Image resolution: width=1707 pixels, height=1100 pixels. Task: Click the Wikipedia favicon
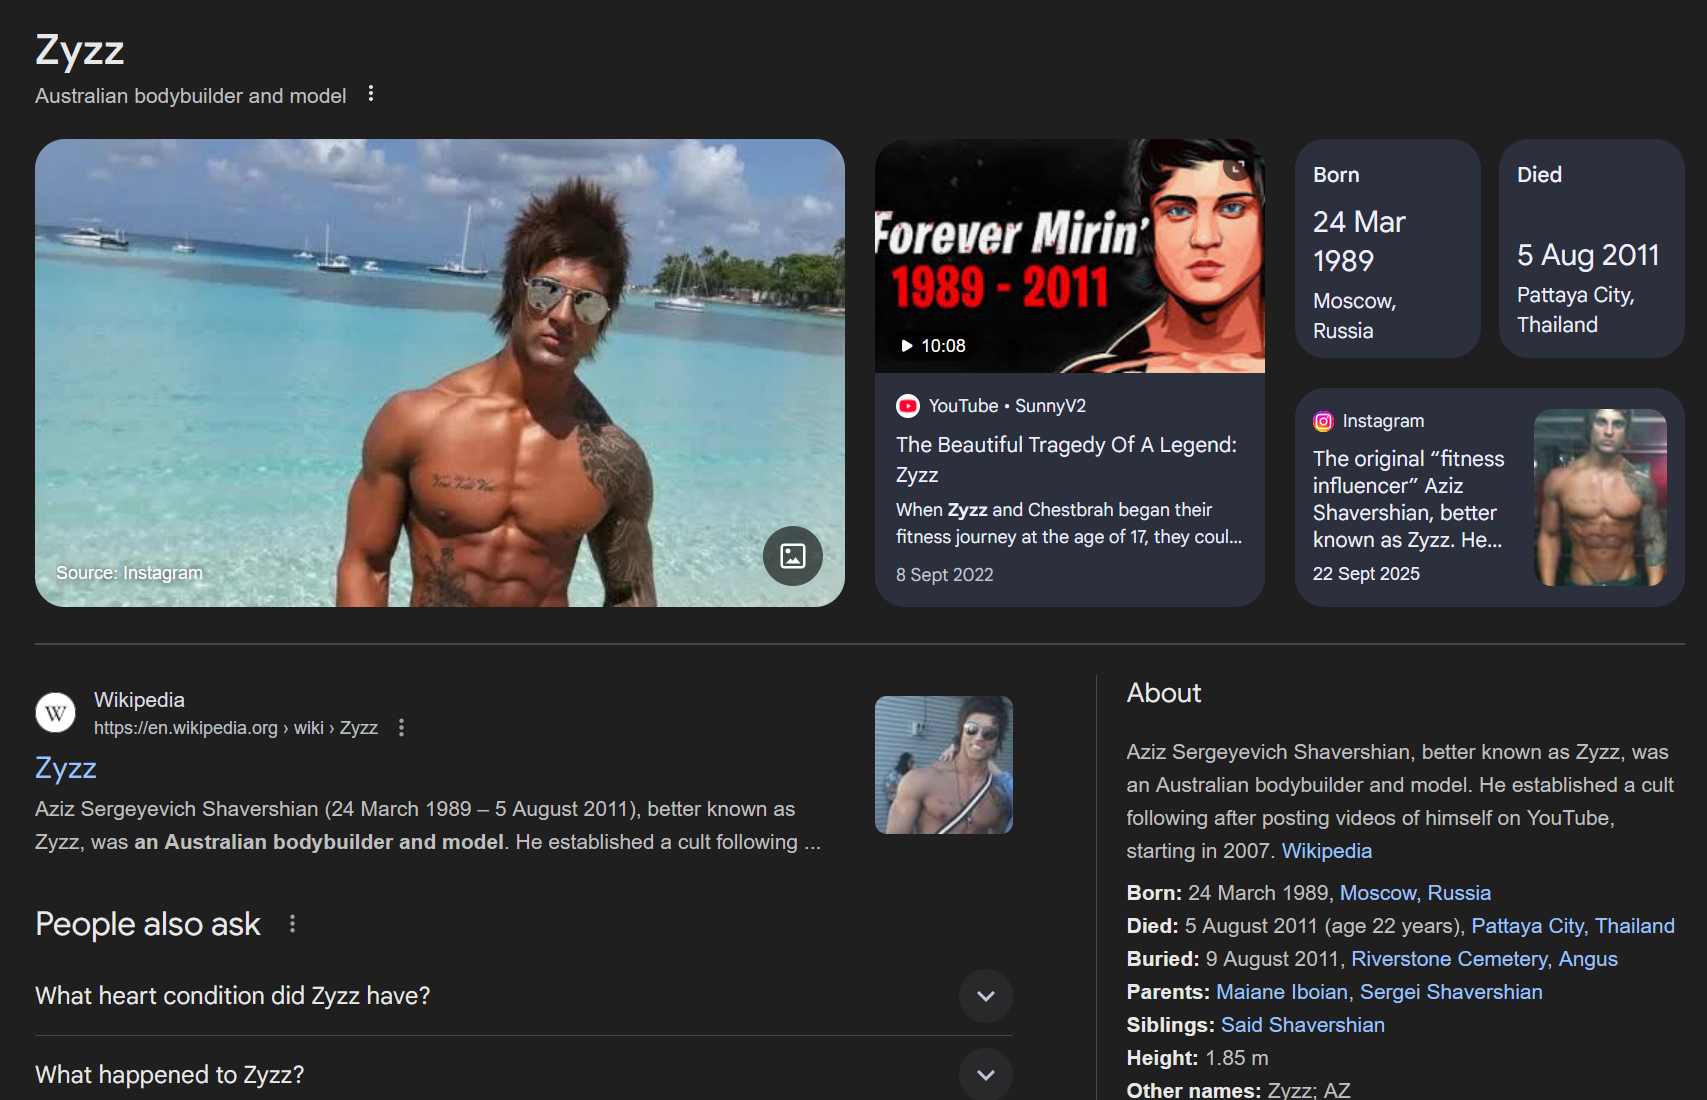56,713
